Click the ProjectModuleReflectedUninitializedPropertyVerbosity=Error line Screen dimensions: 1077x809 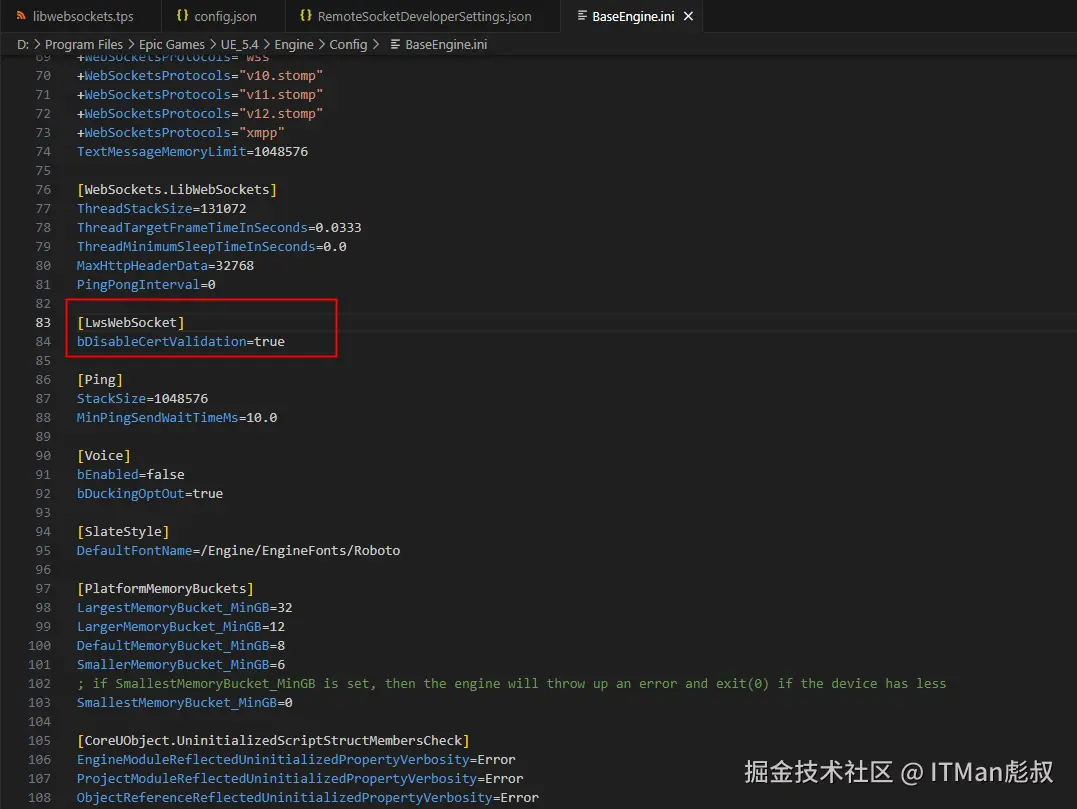tap(300, 779)
